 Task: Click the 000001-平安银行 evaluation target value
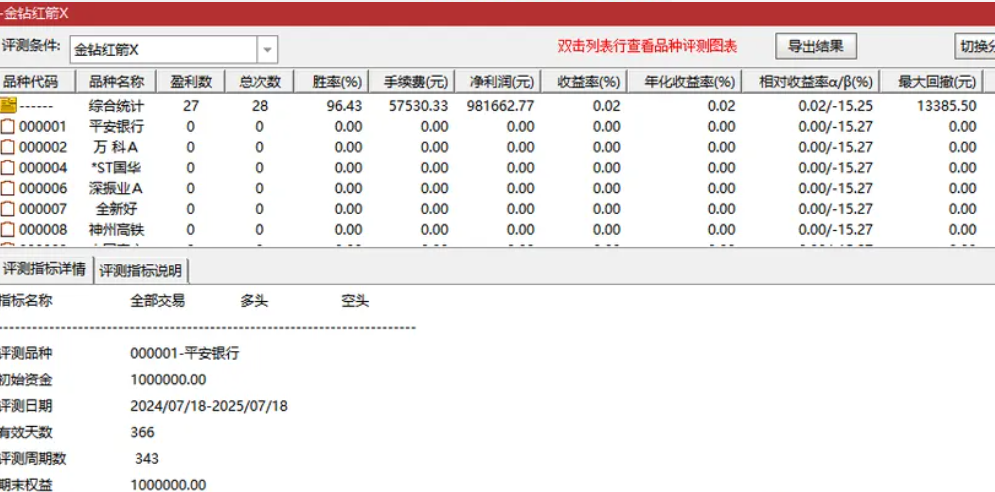185,354
